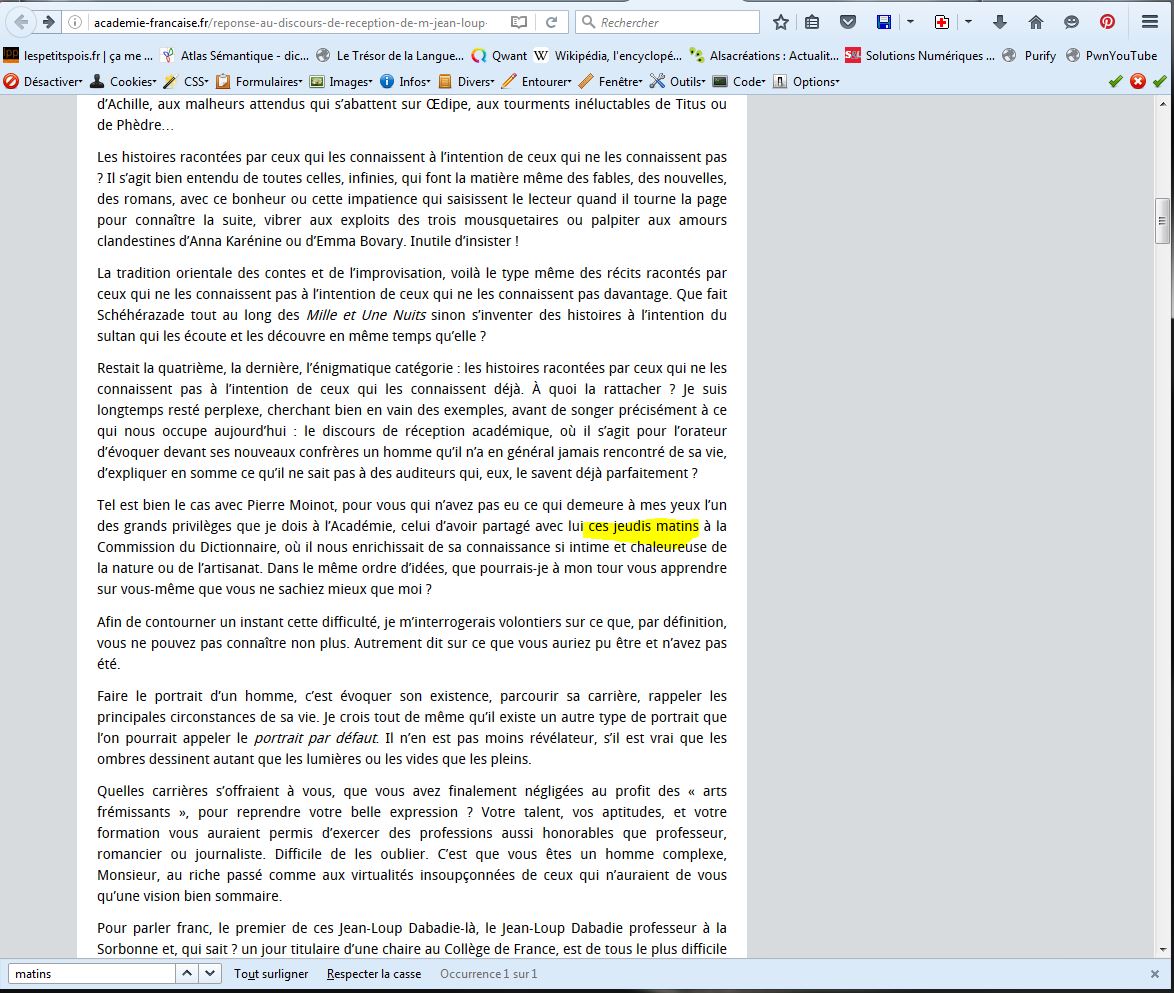The width and height of the screenshot is (1174, 993).
Task: Click the blue floppy disk save icon
Action: [884, 22]
